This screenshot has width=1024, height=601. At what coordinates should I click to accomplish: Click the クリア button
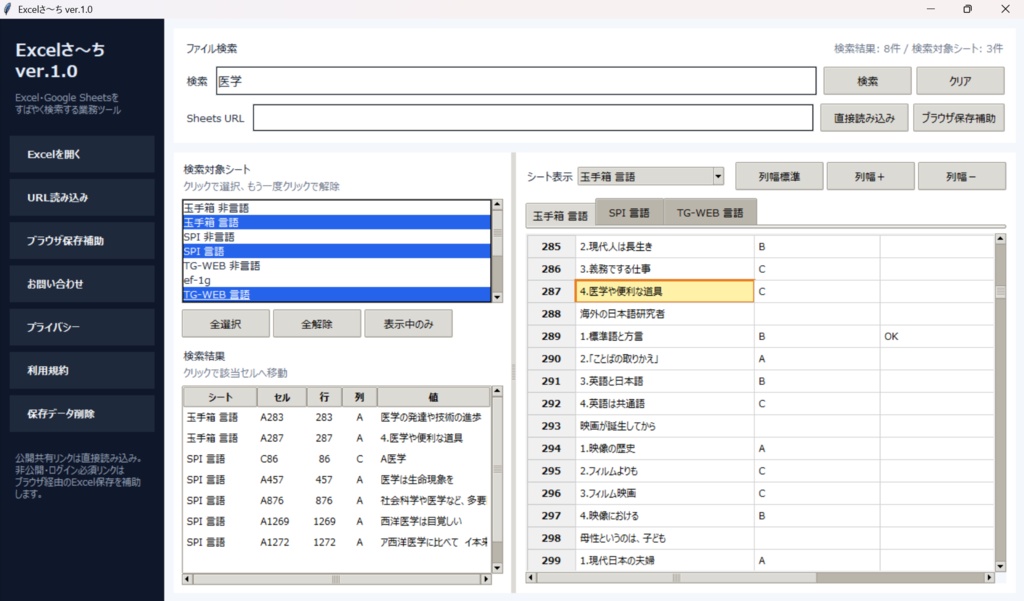coord(960,81)
